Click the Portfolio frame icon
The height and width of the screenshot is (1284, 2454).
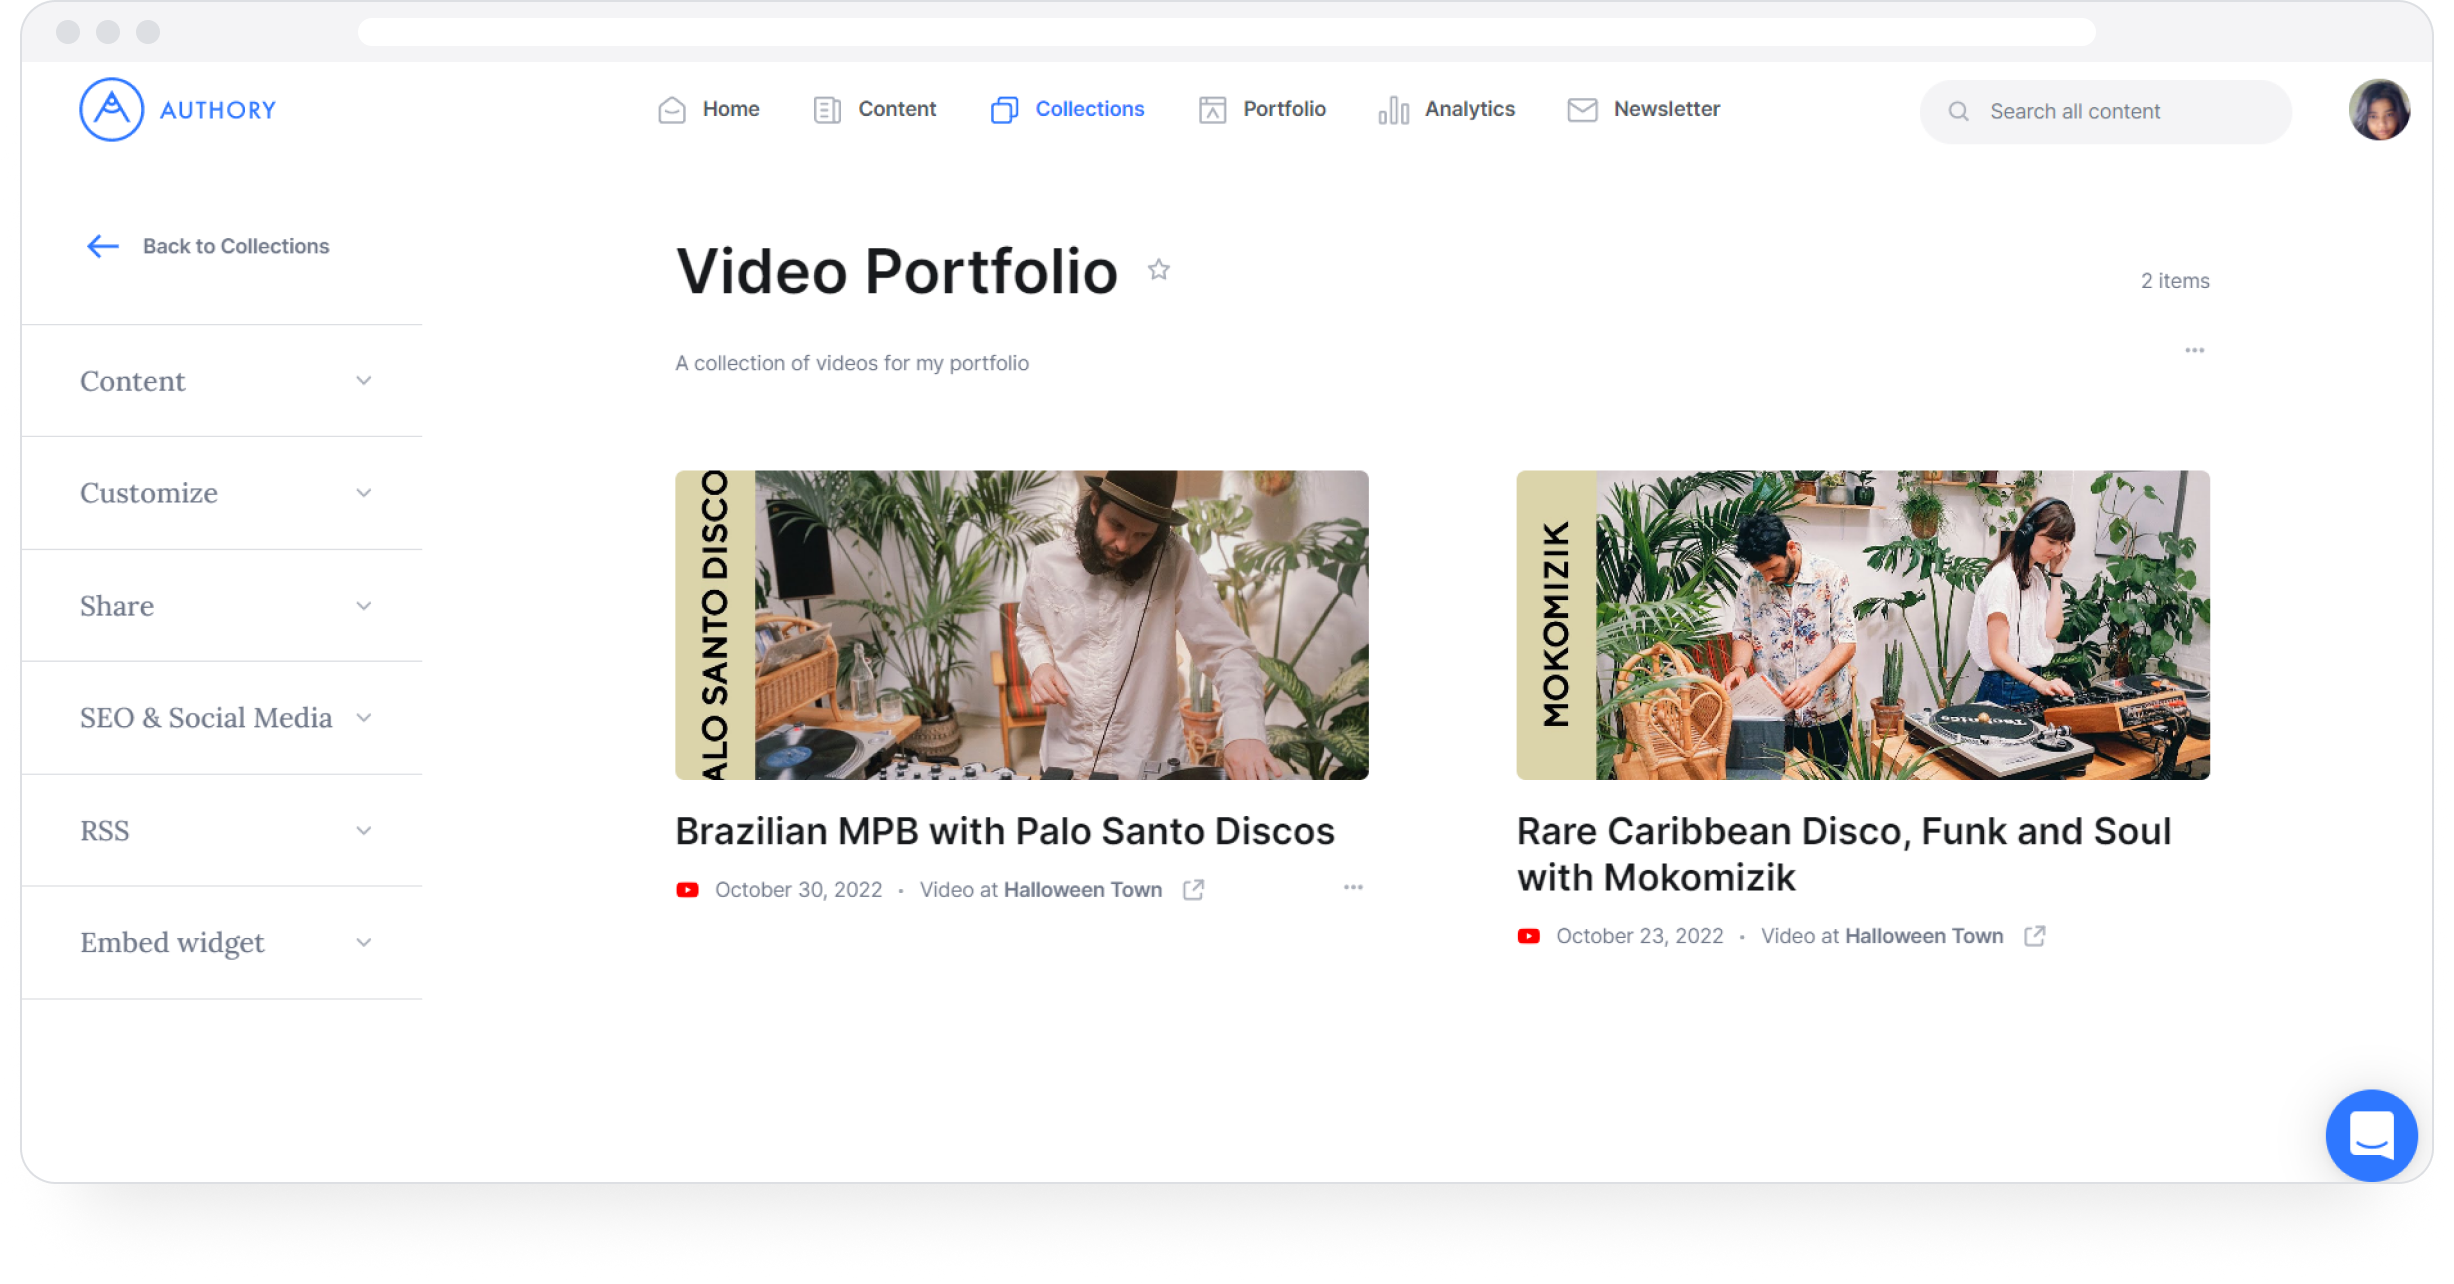(x=1212, y=110)
